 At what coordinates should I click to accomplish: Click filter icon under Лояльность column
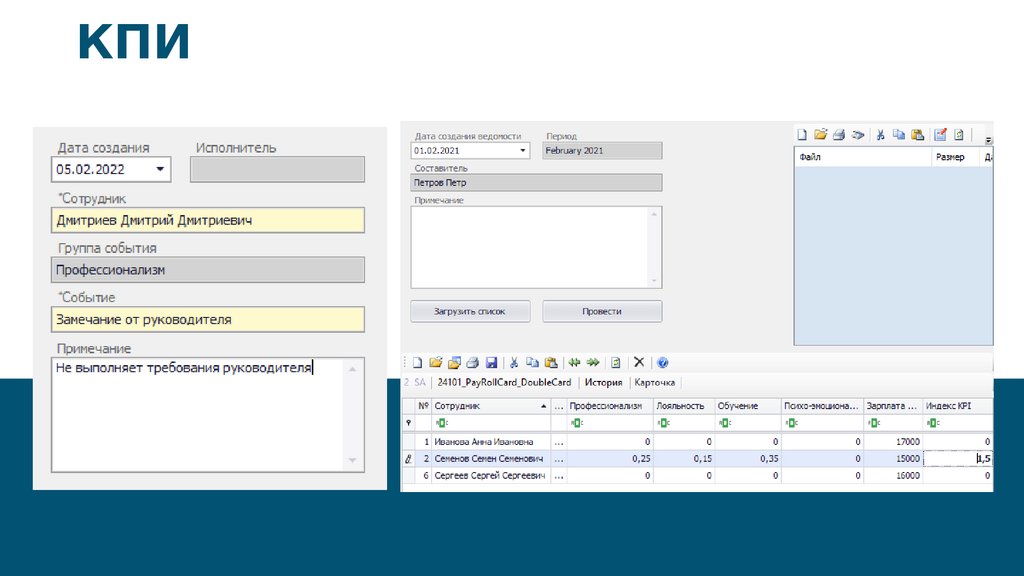tap(664, 423)
